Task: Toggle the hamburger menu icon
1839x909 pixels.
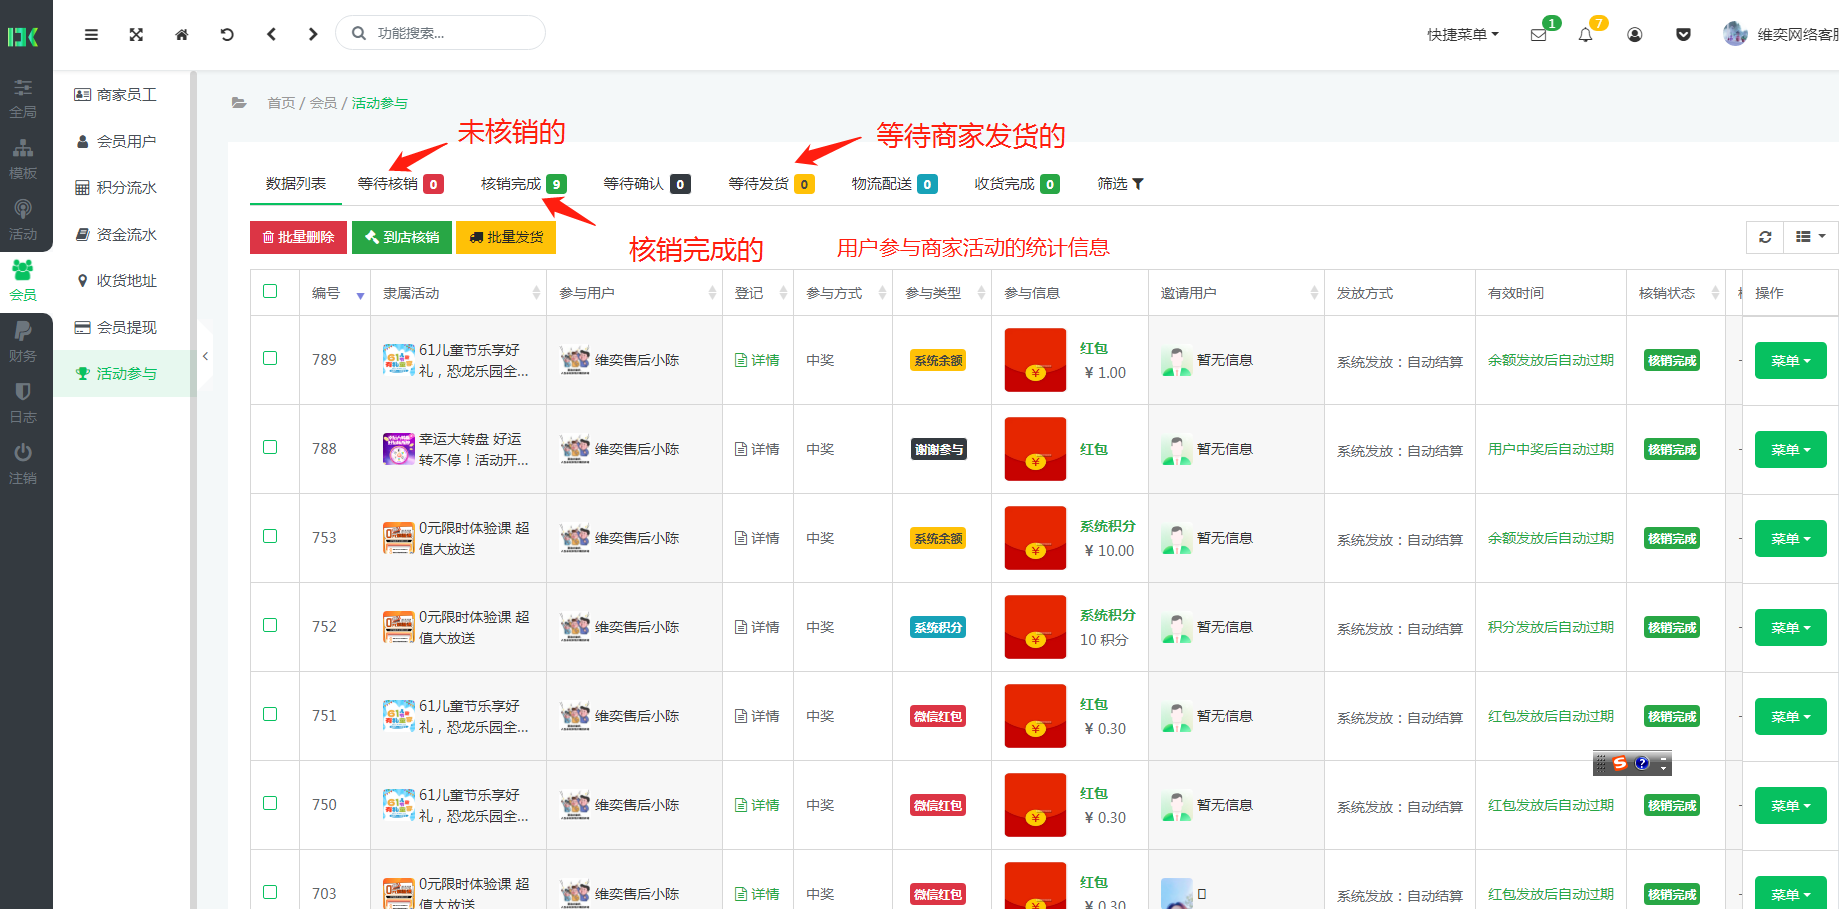Action: [x=91, y=34]
